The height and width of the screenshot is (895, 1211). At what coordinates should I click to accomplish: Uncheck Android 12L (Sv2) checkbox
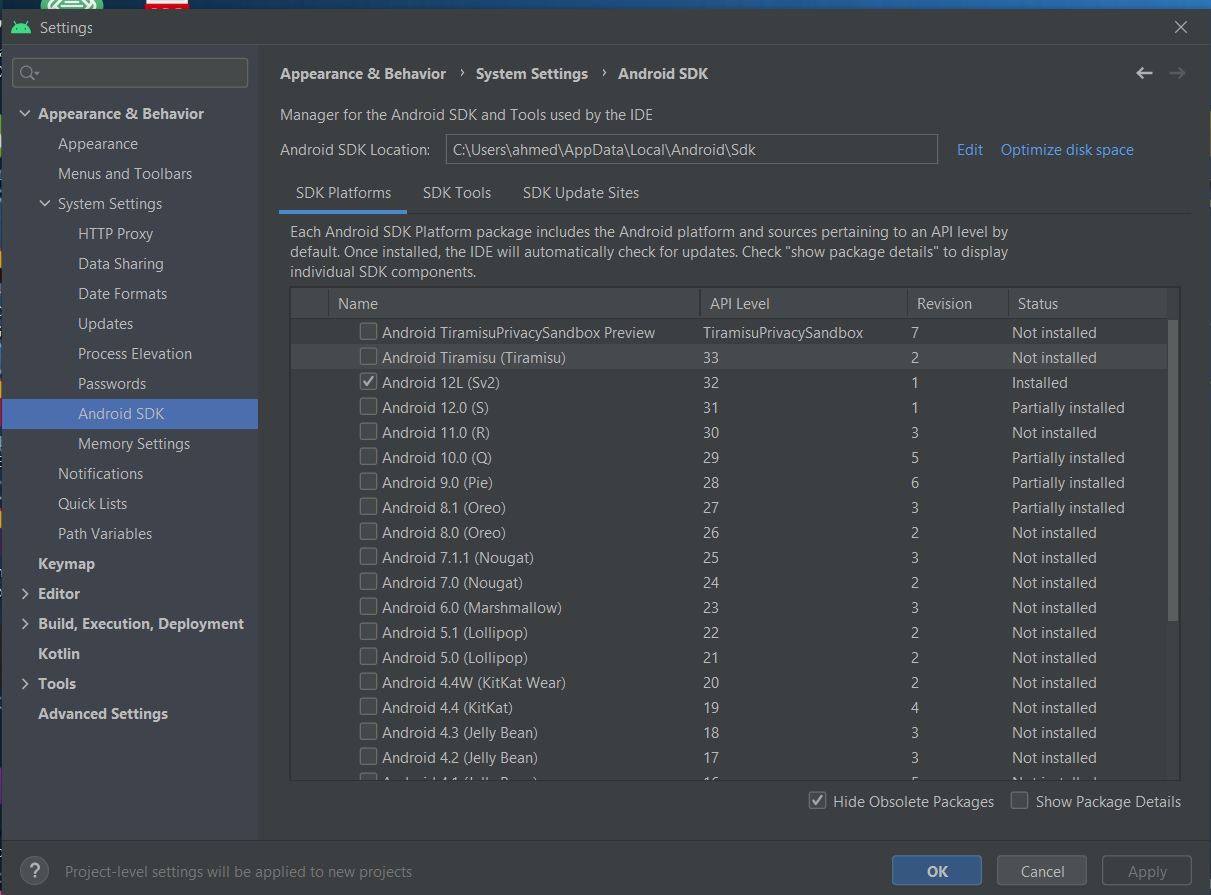[x=369, y=381]
